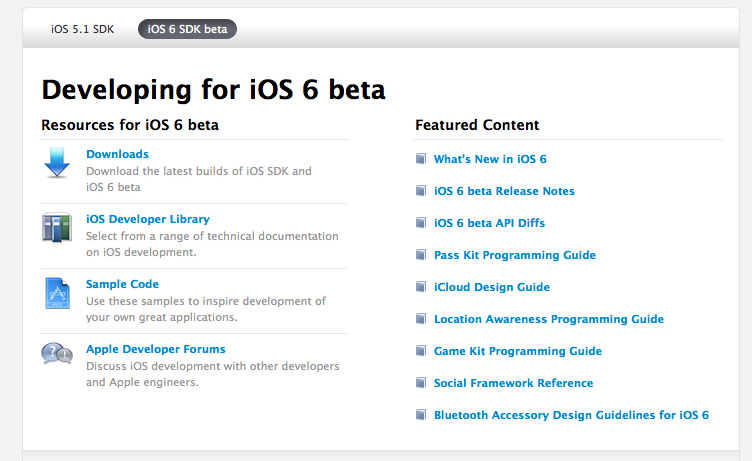Viewport: 752px width, 461px height.
Task: Click the Apple Developer Forums chat icon
Action: (x=57, y=354)
